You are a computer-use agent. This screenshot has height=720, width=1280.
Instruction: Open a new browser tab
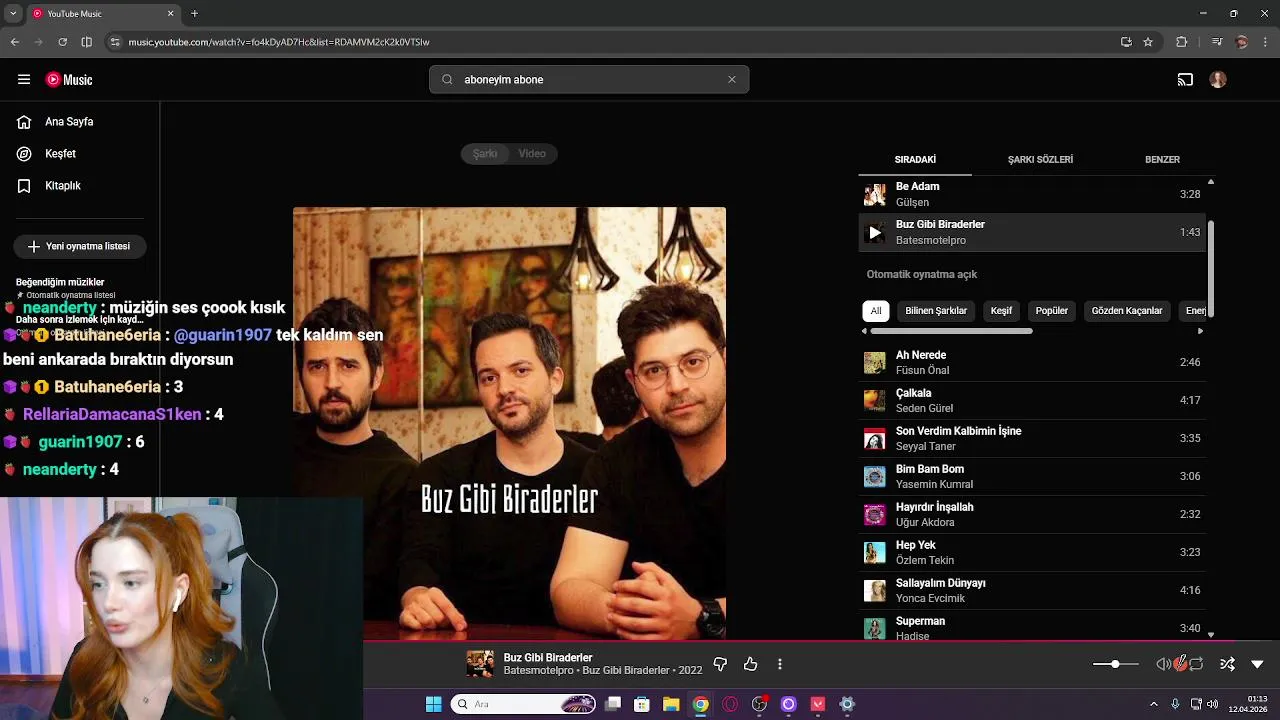(194, 14)
